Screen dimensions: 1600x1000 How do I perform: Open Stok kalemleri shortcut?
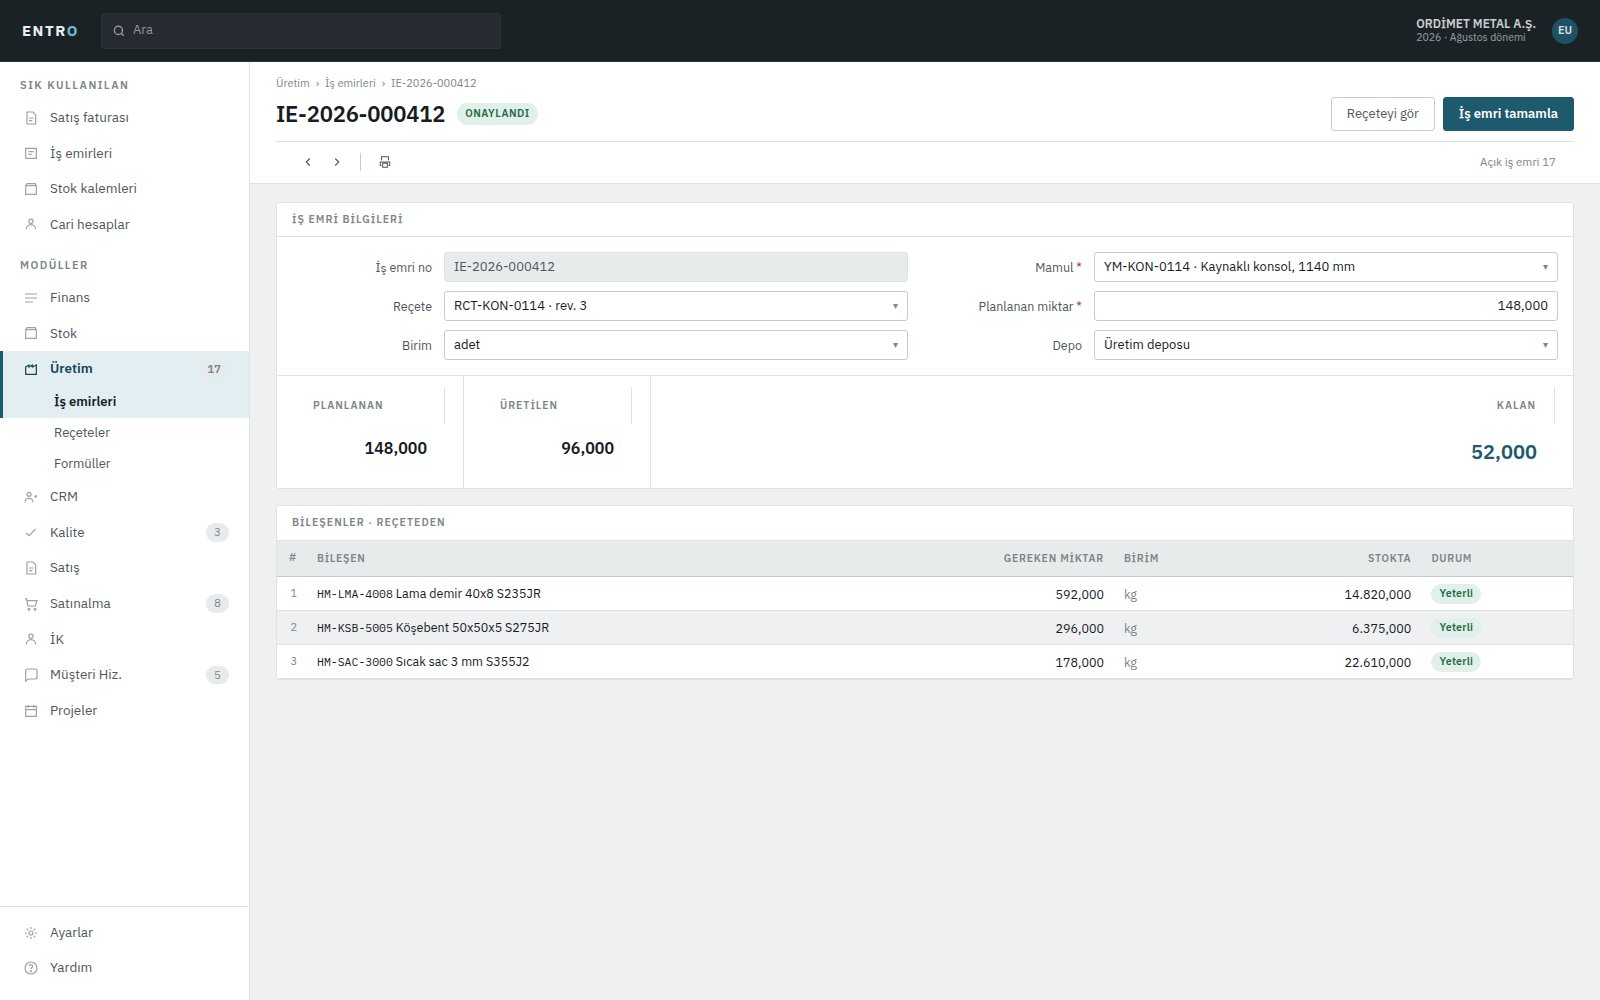click(x=125, y=189)
